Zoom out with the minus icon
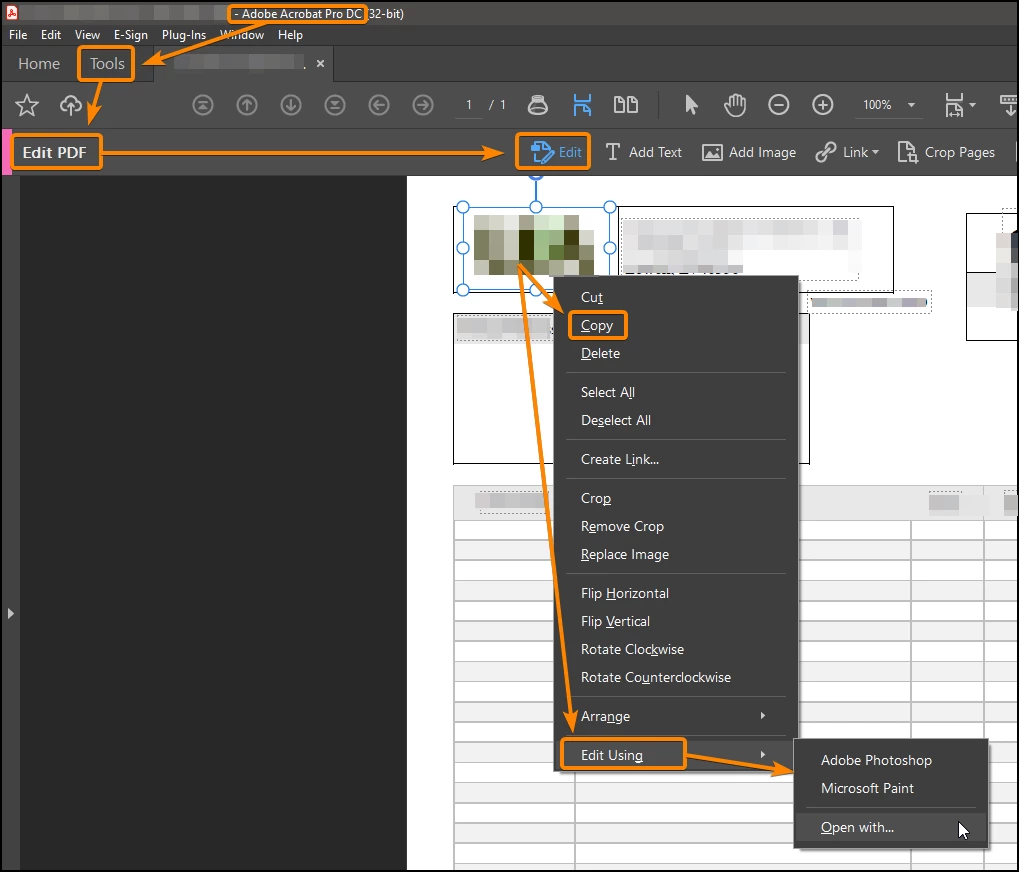The height and width of the screenshot is (872, 1019). (x=779, y=105)
